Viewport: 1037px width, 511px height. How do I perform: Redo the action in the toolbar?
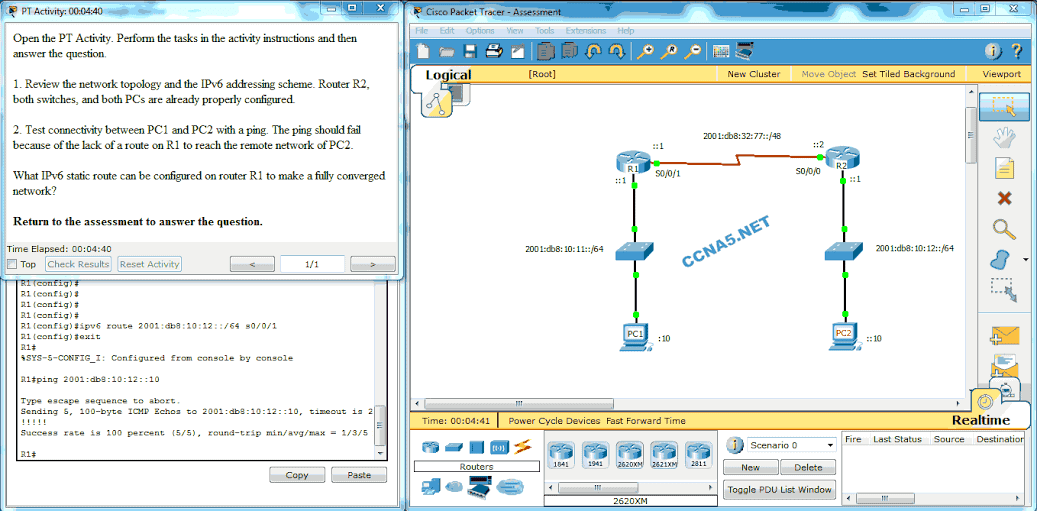pos(616,52)
